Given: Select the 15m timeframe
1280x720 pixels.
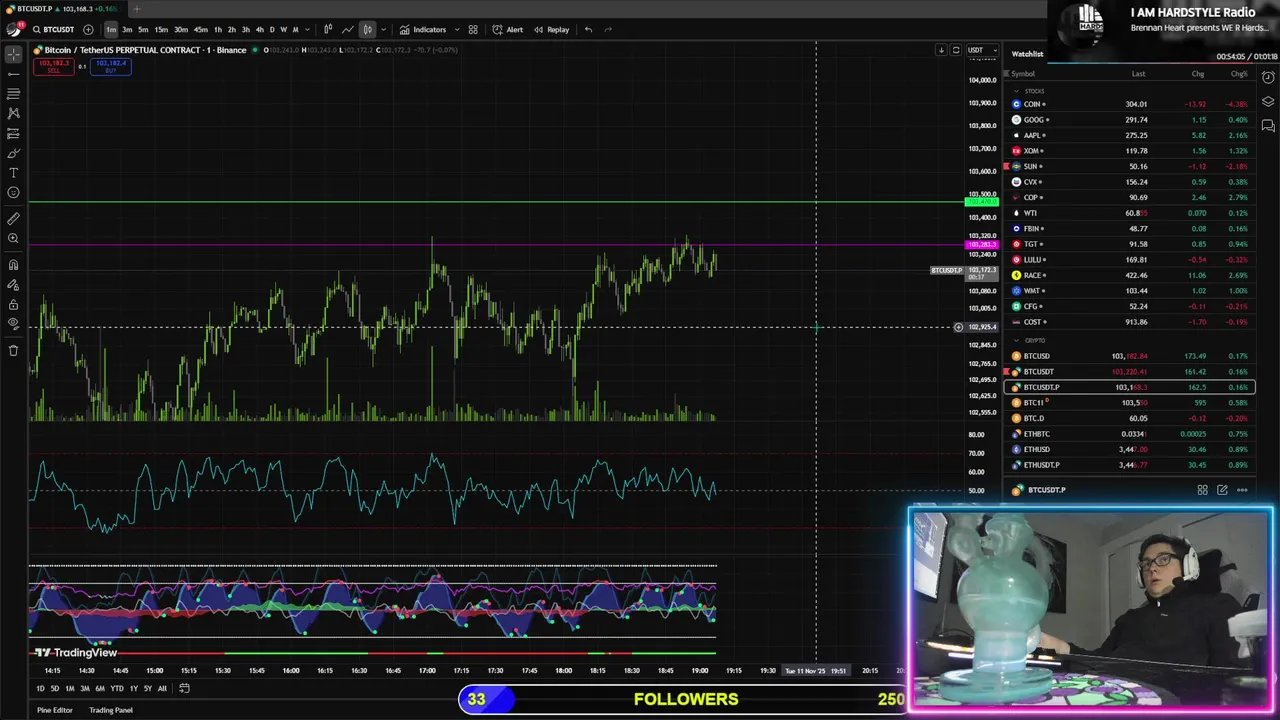Looking at the screenshot, I should click(161, 29).
